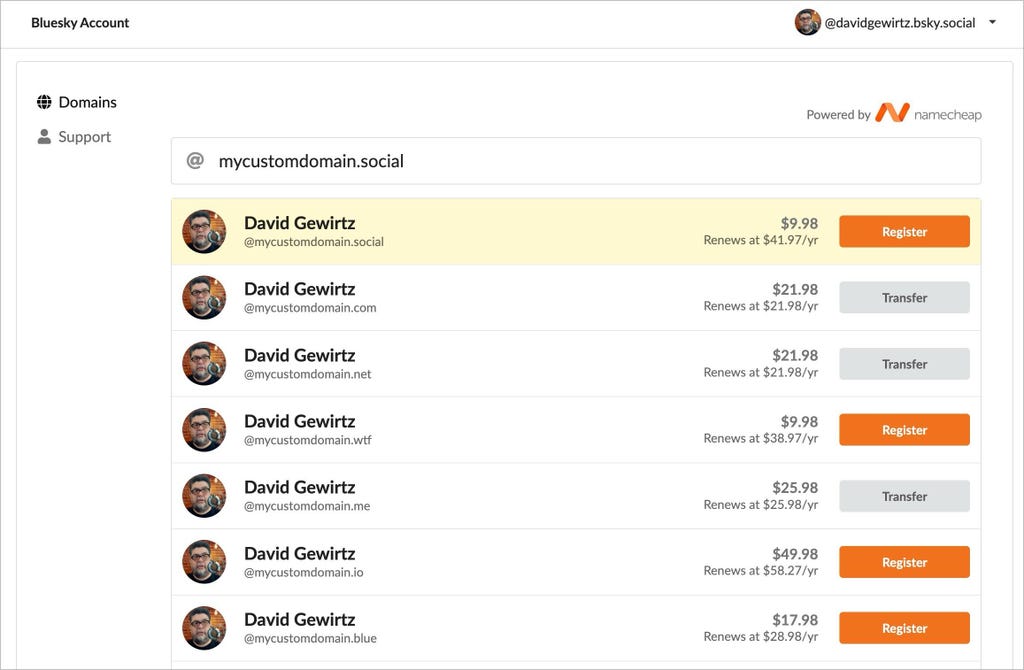Image resolution: width=1024 pixels, height=670 pixels.
Task: Click the 'Powered by' label
Action: 839,114
